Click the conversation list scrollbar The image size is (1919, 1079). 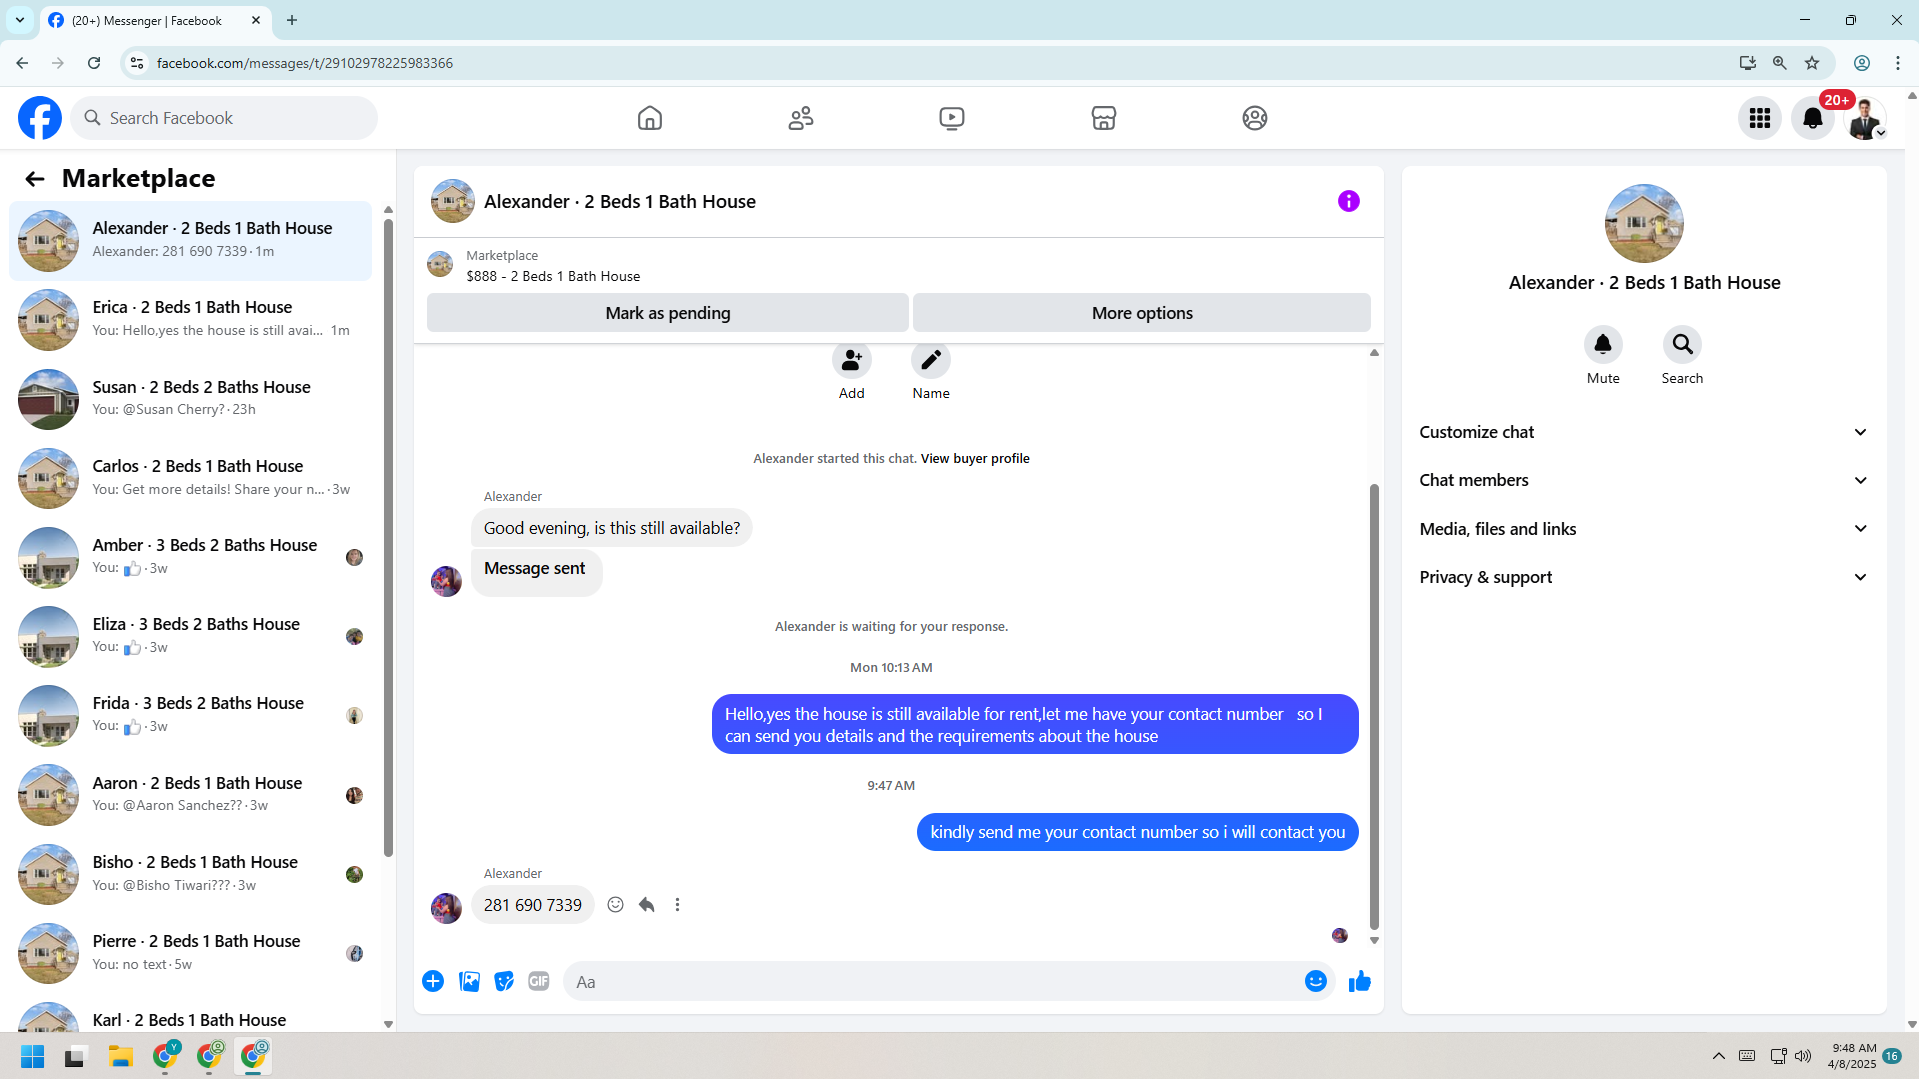(x=389, y=537)
